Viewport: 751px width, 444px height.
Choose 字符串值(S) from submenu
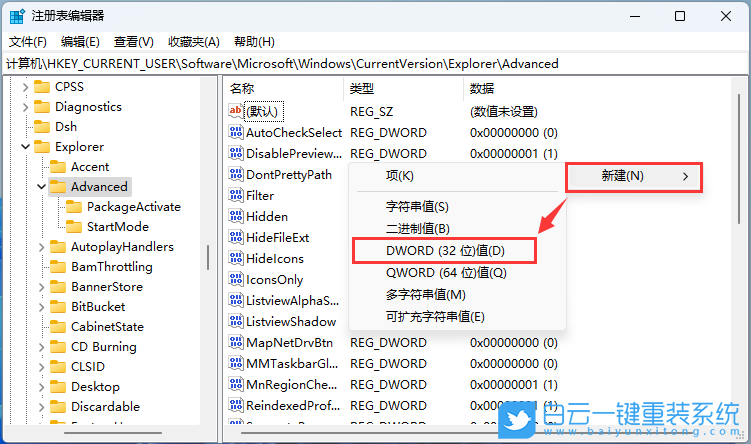[x=457, y=206]
